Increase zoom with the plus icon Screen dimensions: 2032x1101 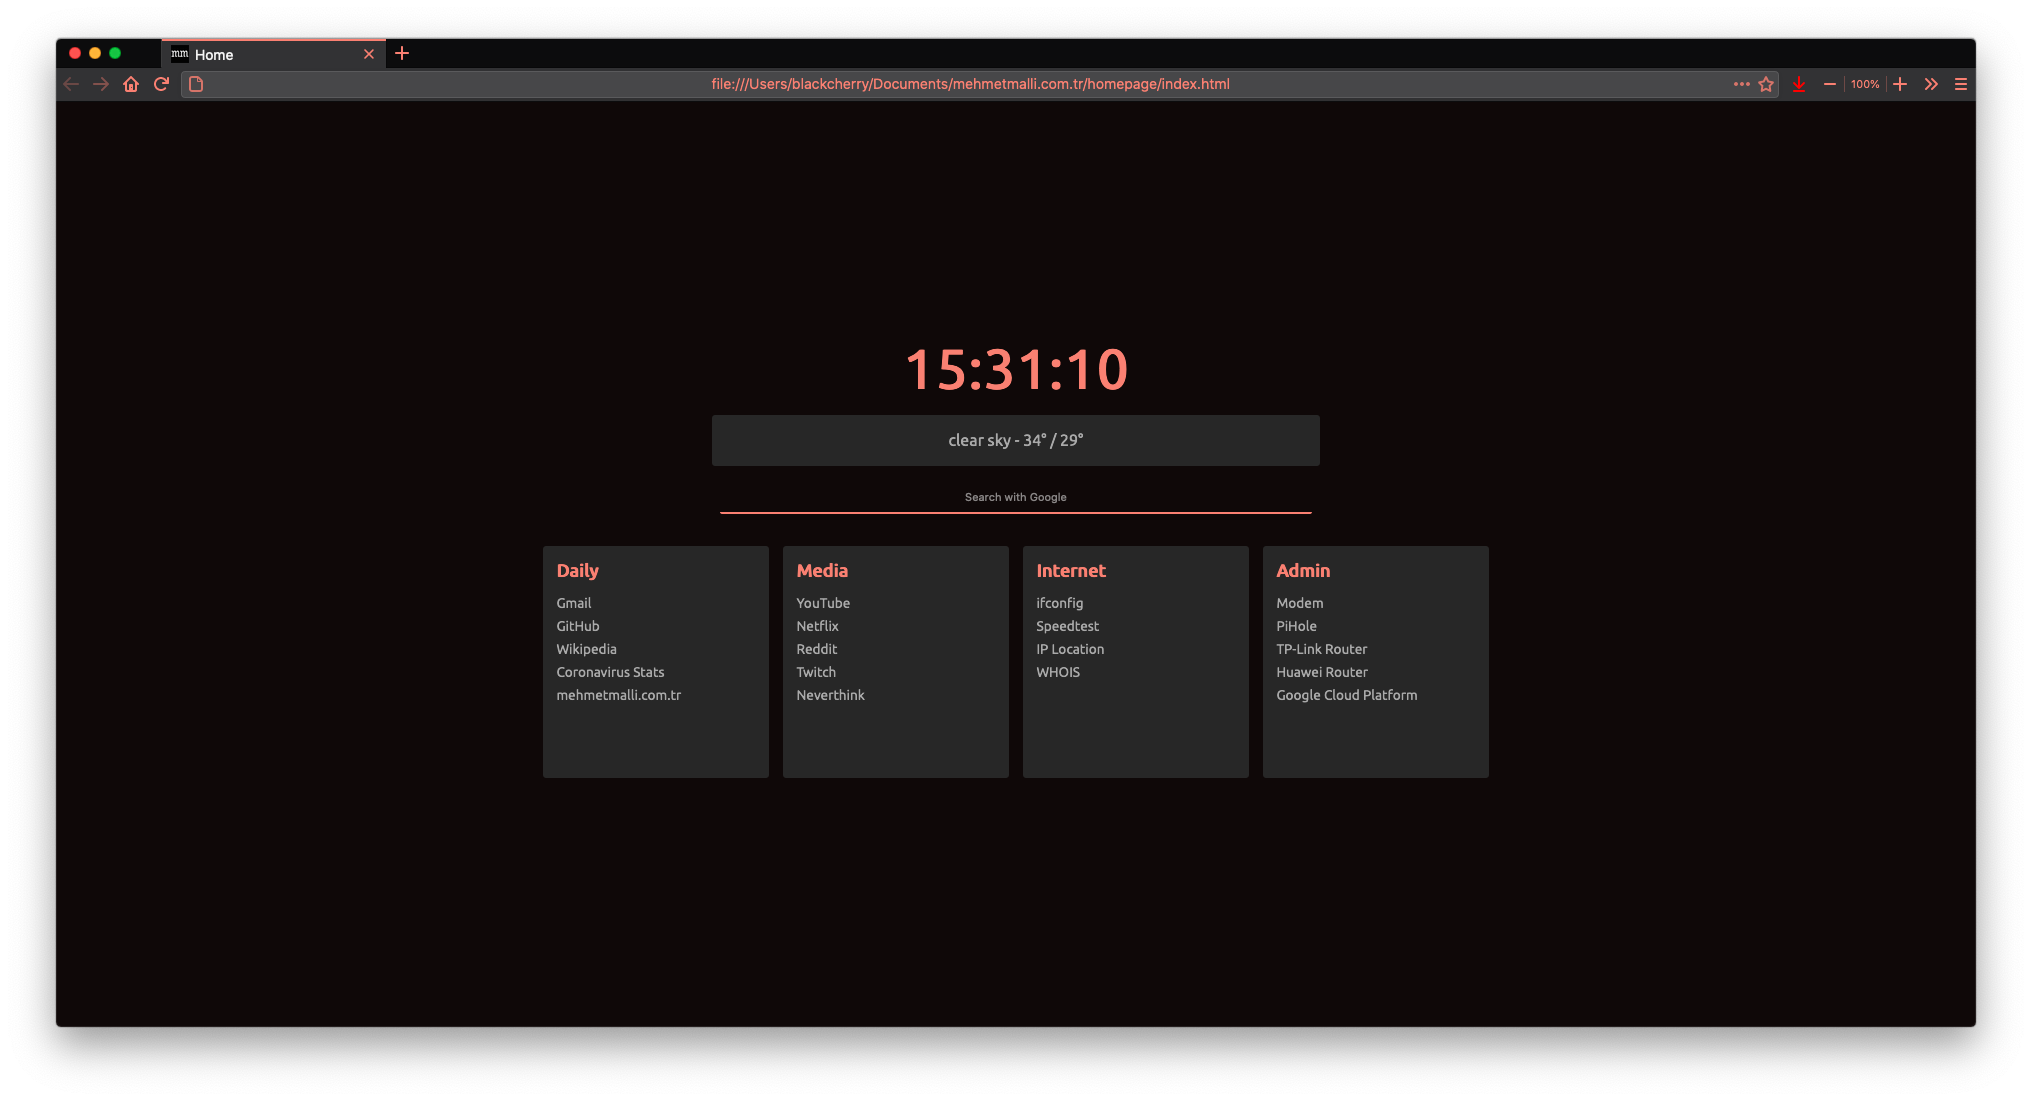click(x=1899, y=84)
